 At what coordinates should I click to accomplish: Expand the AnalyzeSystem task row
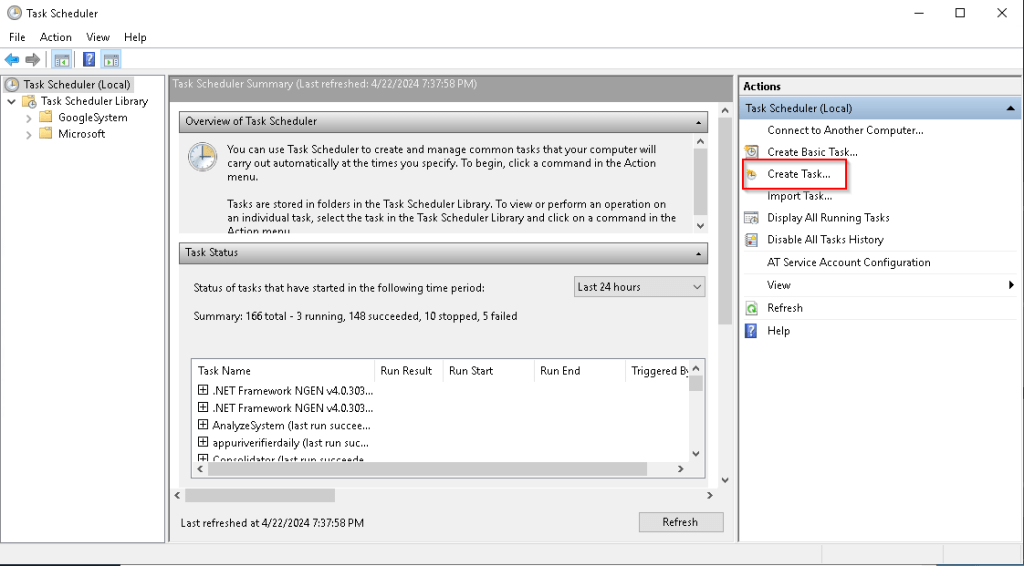(203, 425)
